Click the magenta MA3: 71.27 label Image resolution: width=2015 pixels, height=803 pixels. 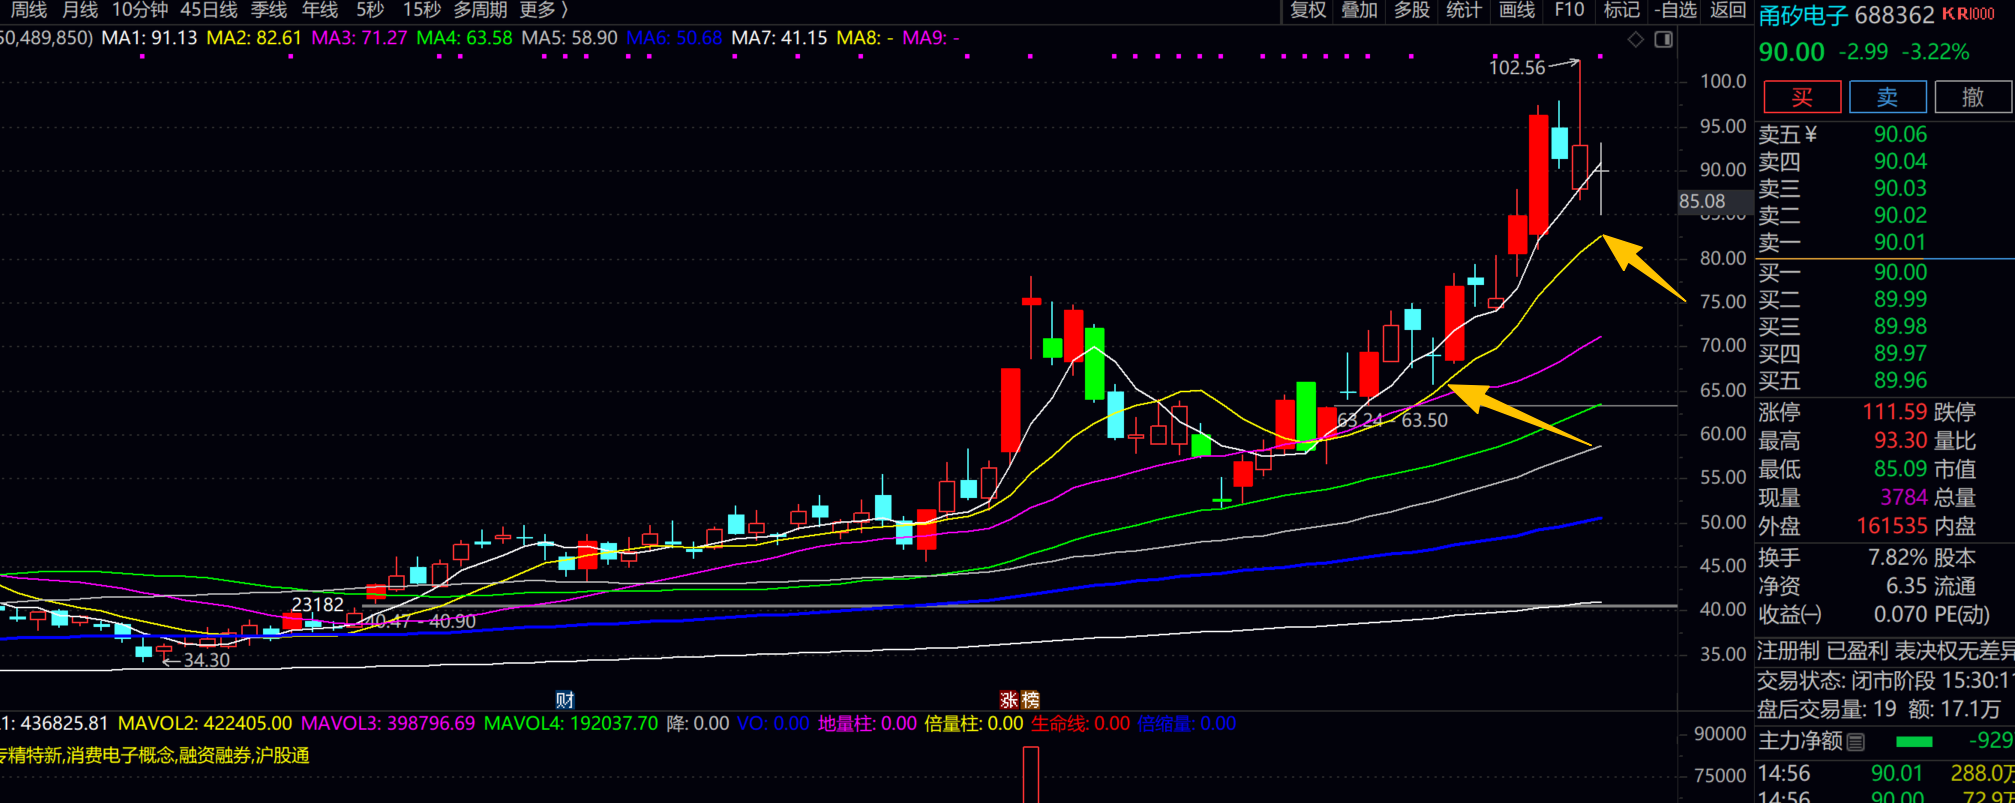click(359, 38)
